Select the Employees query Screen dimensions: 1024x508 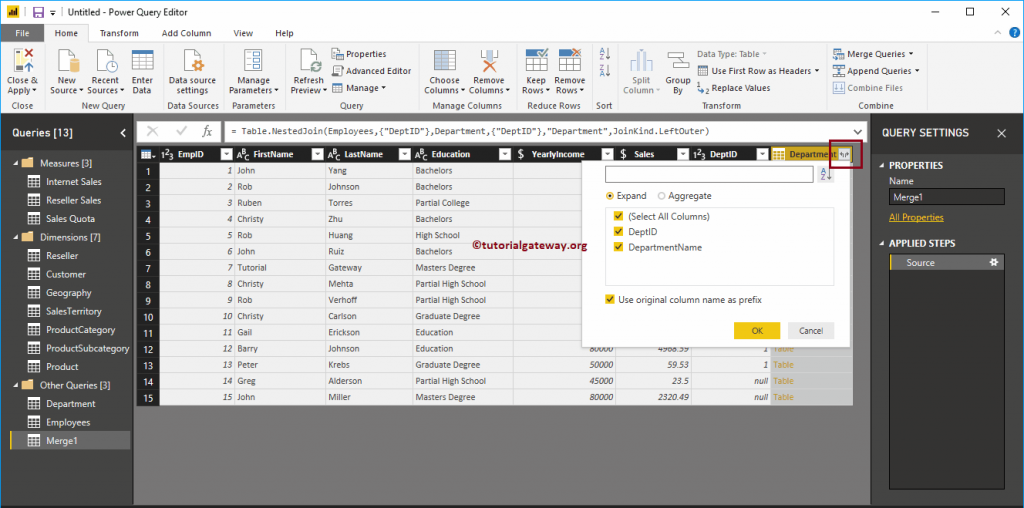(x=68, y=422)
